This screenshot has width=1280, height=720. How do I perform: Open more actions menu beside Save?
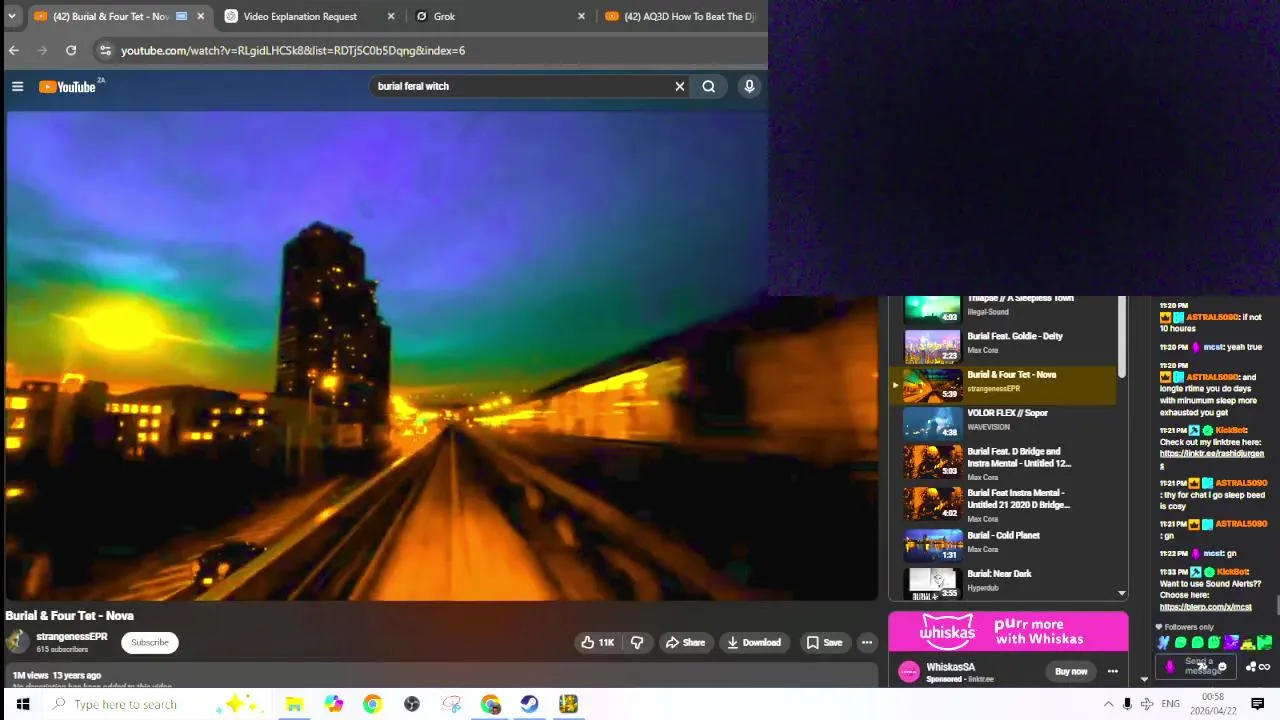click(x=867, y=643)
